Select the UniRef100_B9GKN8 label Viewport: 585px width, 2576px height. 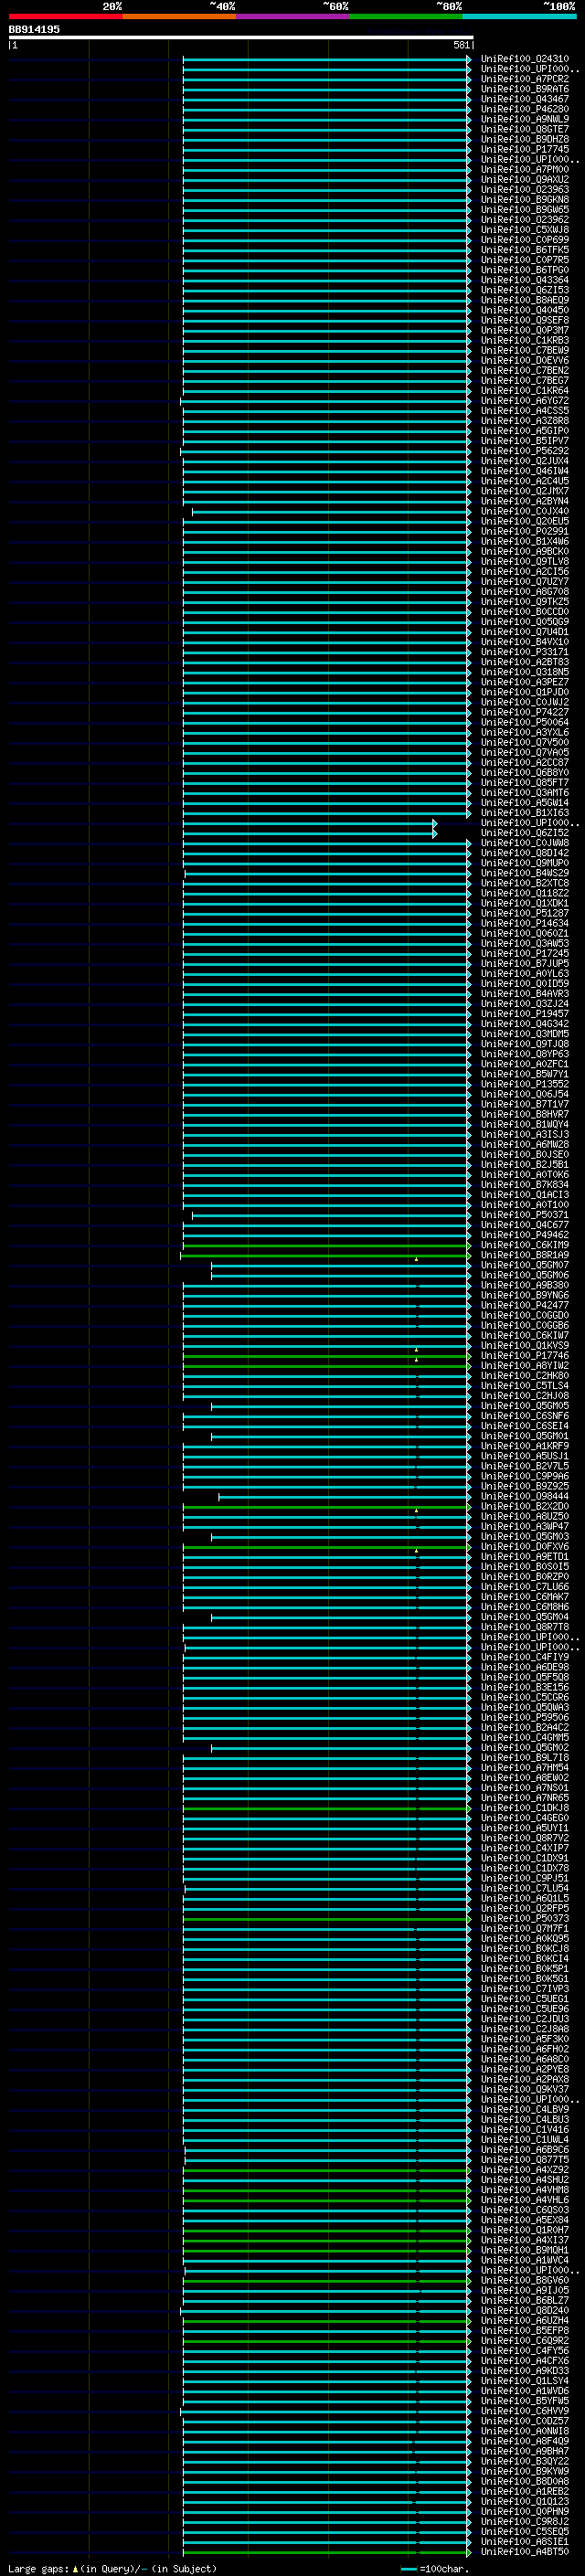pyautogui.click(x=525, y=199)
